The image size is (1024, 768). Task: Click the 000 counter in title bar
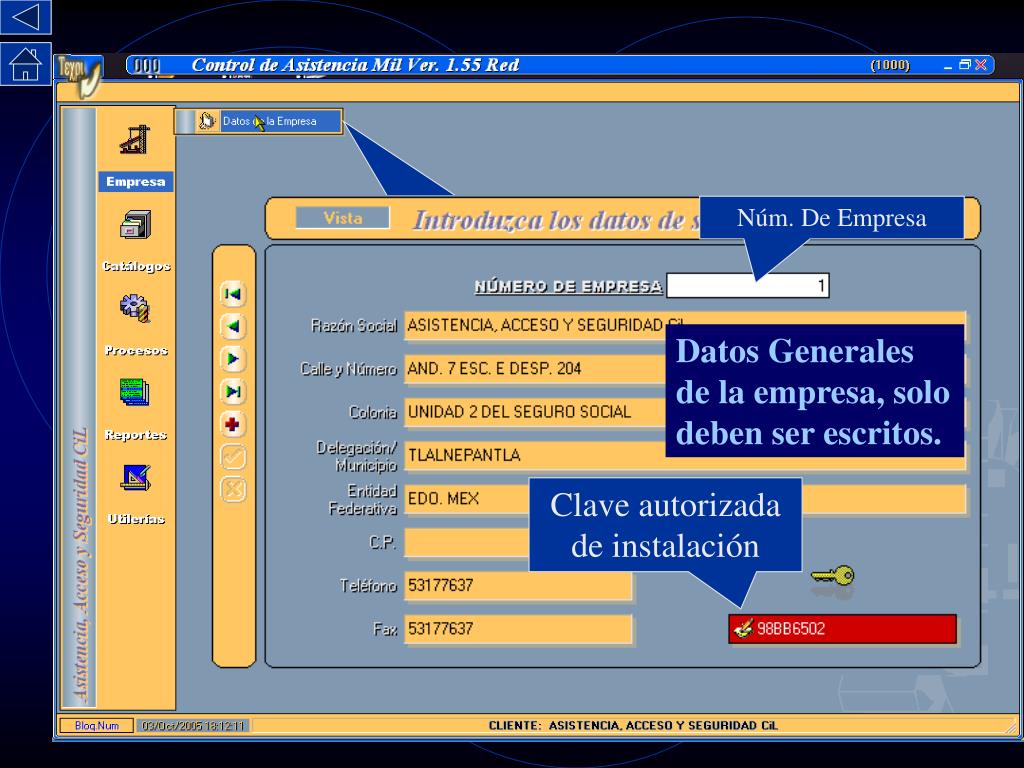click(147, 65)
